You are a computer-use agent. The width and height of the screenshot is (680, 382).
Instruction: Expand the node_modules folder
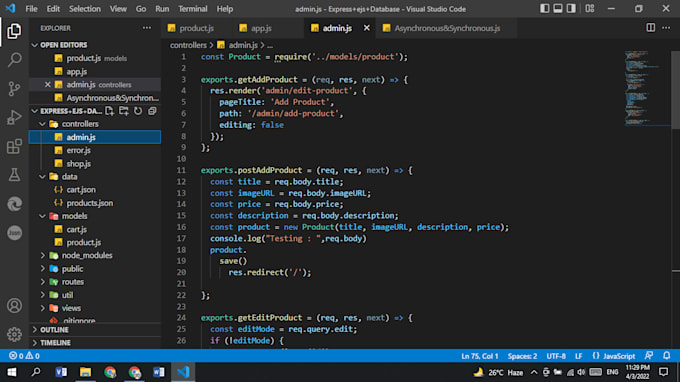point(42,255)
